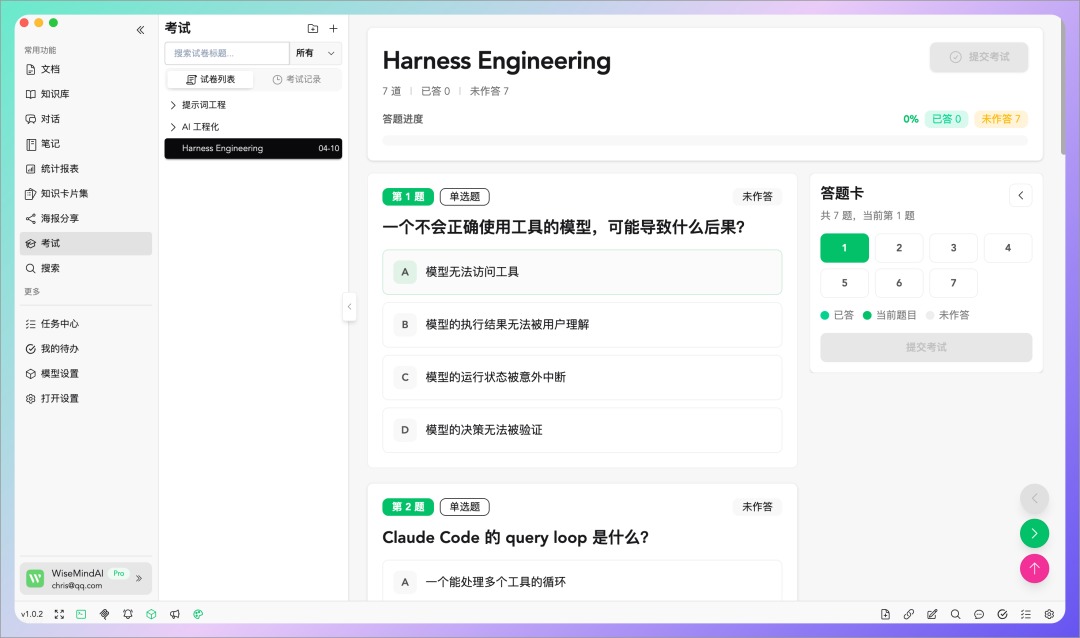Open the 所有 filter dropdown
Viewport: 1080px width, 638px height.
click(x=315, y=53)
